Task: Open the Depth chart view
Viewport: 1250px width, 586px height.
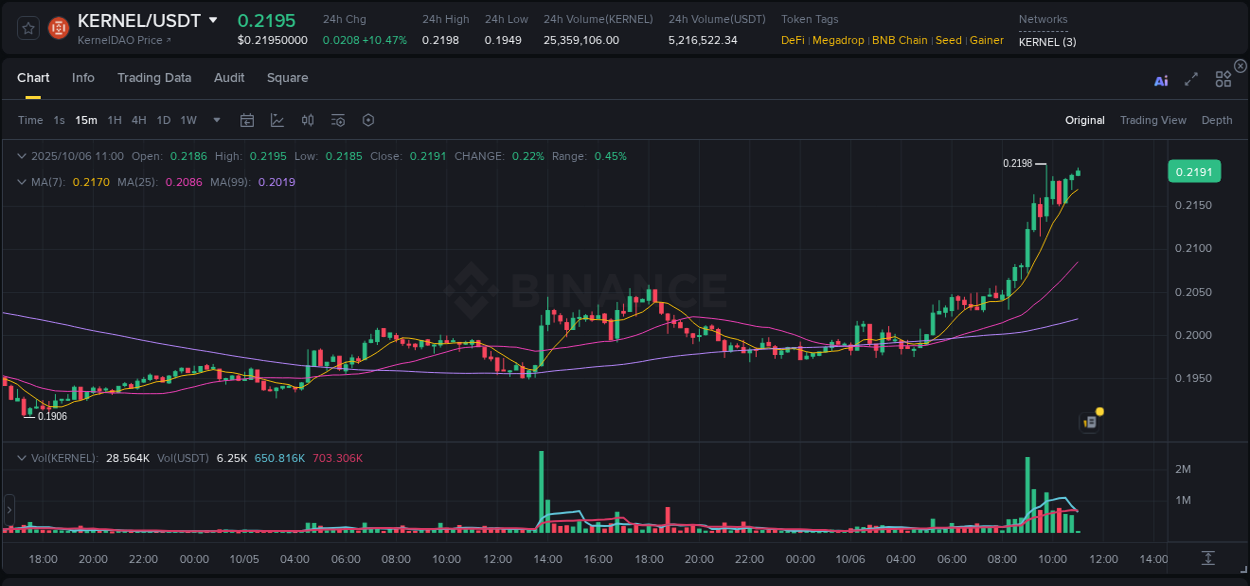Action: (1216, 119)
